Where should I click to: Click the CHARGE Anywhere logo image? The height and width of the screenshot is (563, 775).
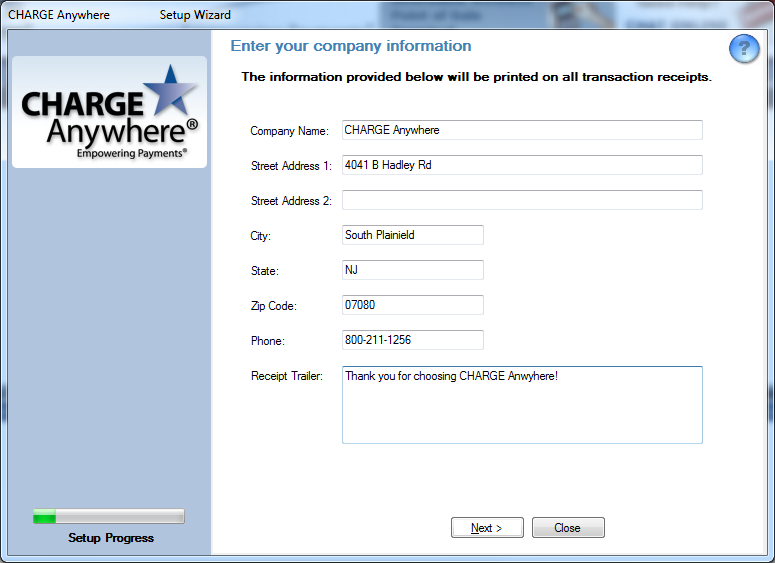109,112
